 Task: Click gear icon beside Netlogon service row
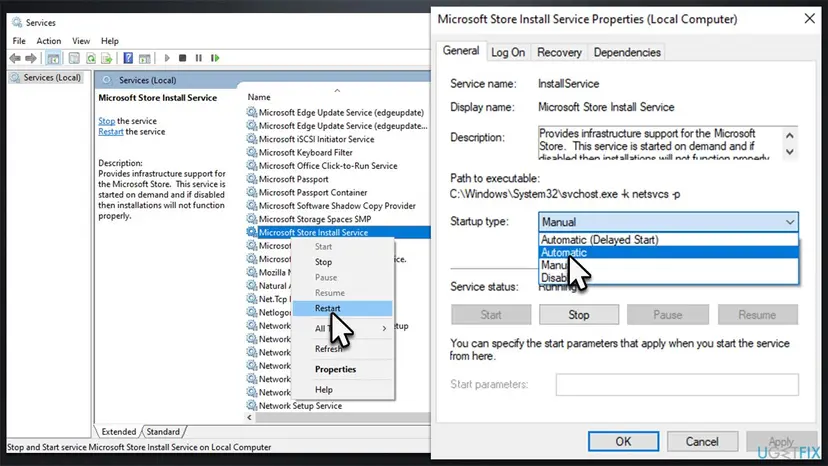(x=252, y=312)
